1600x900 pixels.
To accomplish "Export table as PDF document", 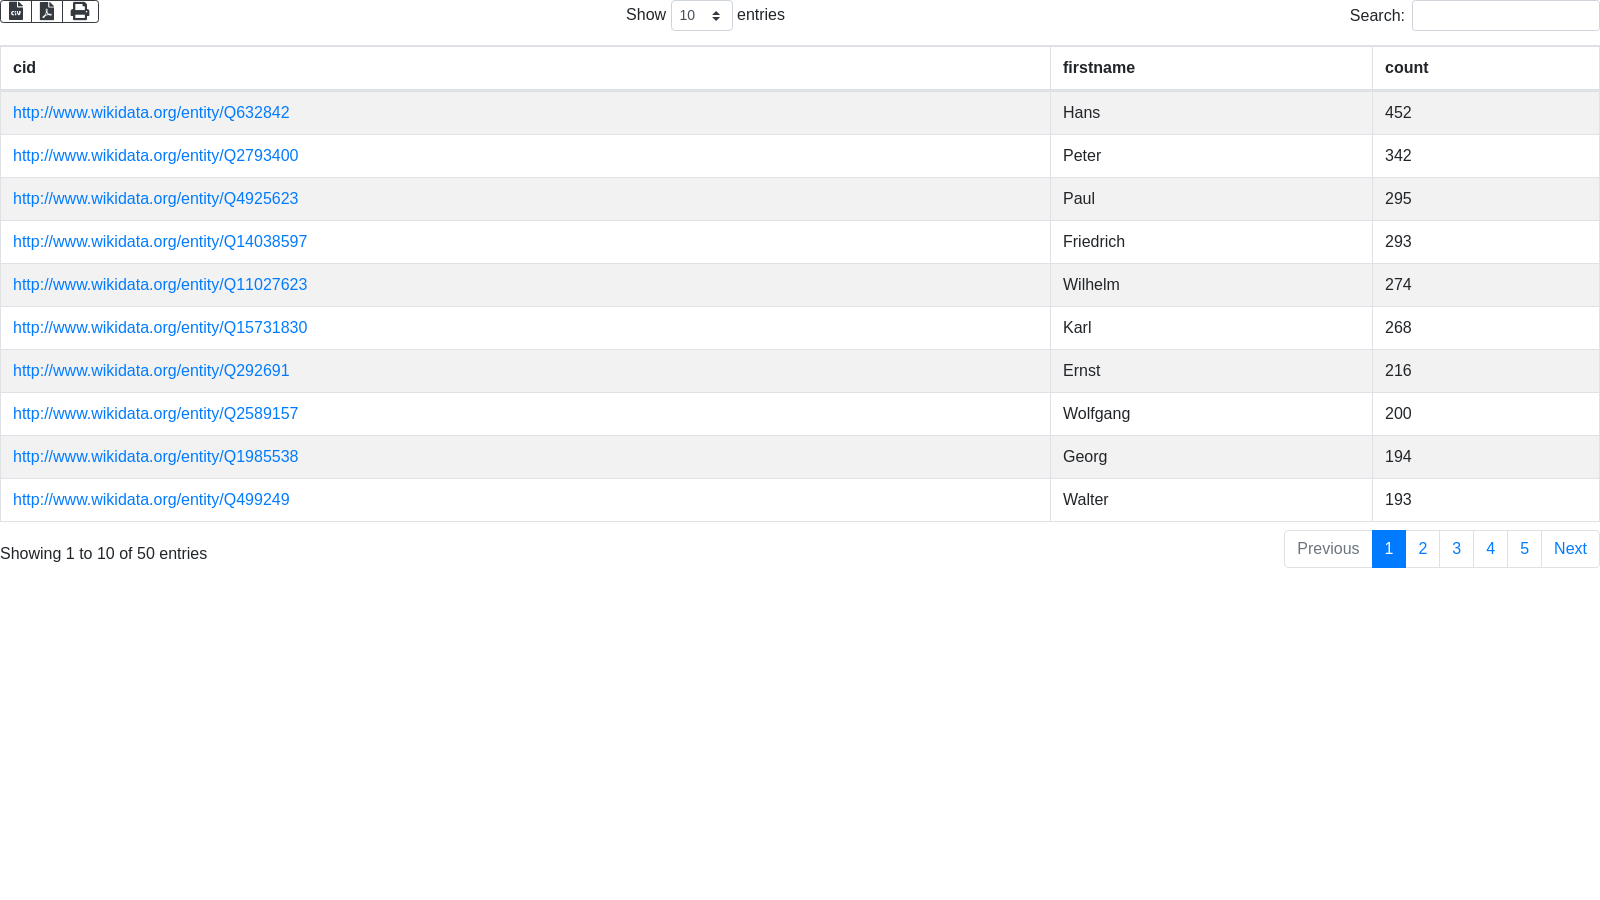I will 47,11.
